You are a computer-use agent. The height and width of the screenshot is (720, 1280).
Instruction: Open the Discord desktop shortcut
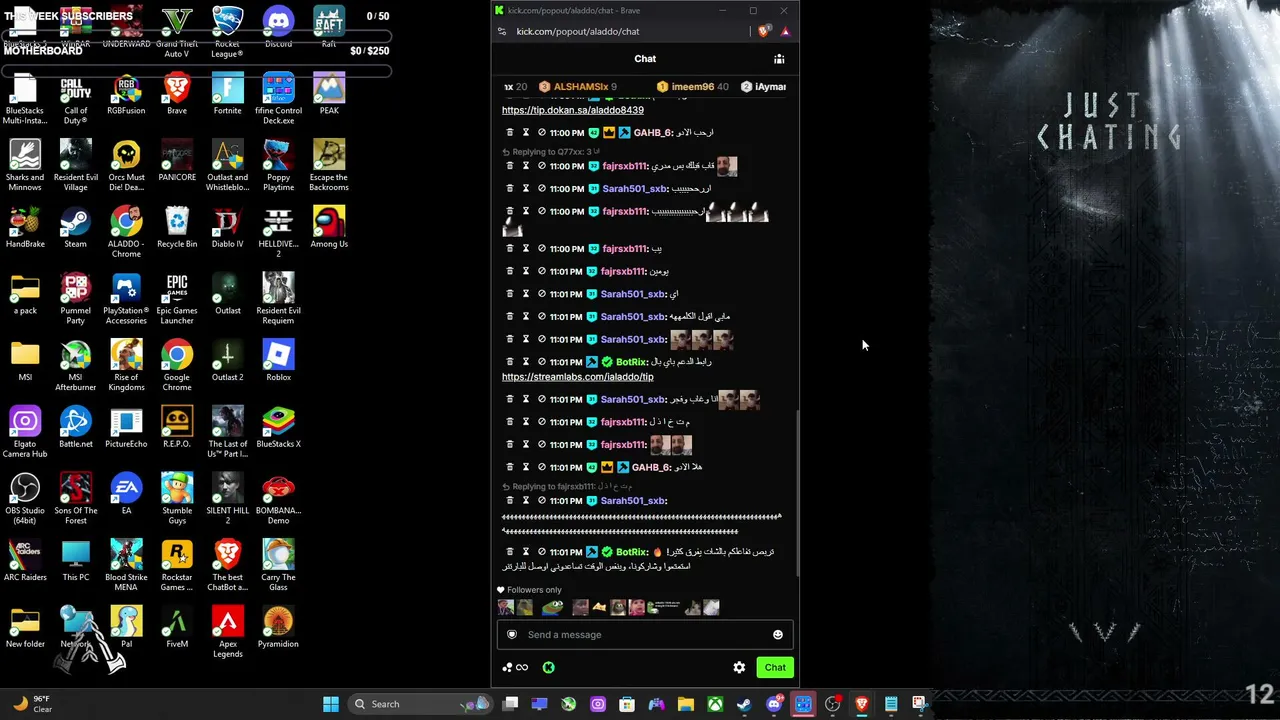tap(278, 28)
